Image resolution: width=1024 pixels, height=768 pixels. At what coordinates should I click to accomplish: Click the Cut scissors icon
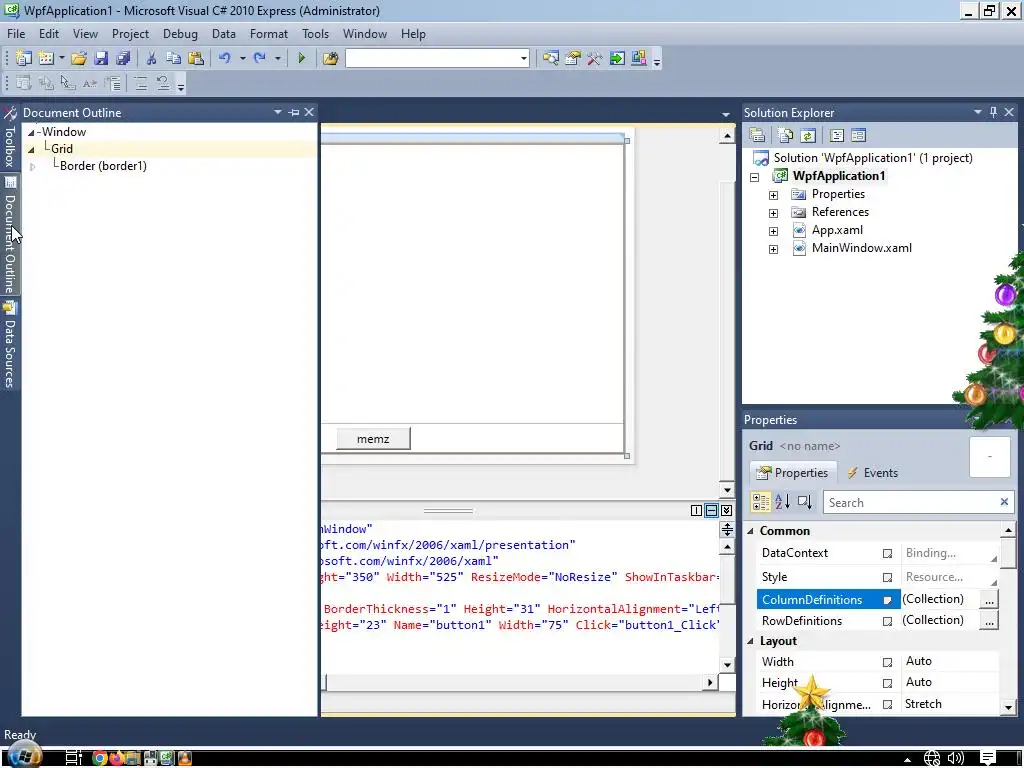(152, 59)
